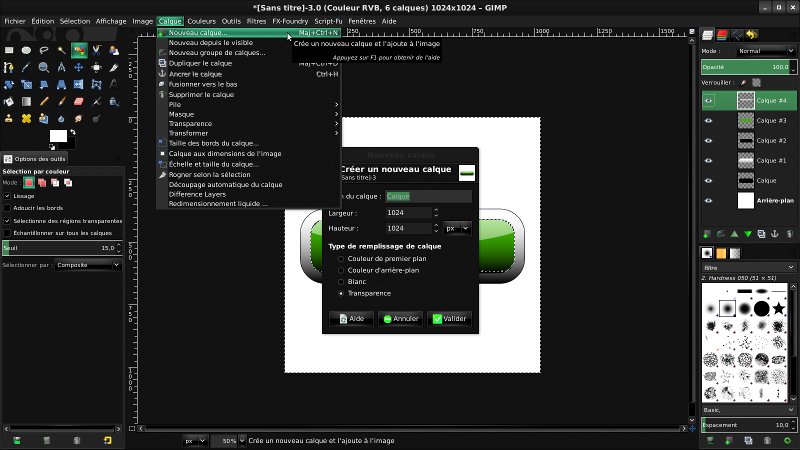Select the Rectangle Select tool

[x=9, y=50]
